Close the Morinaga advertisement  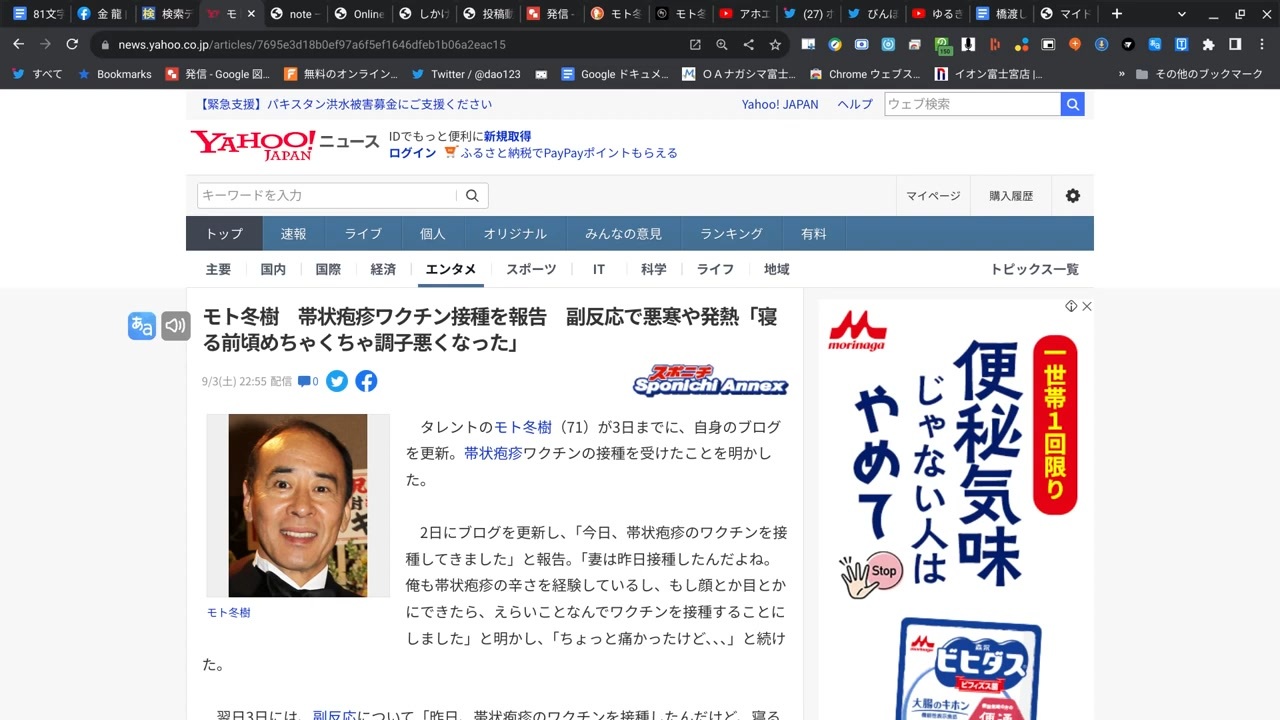pyautogui.click(x=1087, y=306)
